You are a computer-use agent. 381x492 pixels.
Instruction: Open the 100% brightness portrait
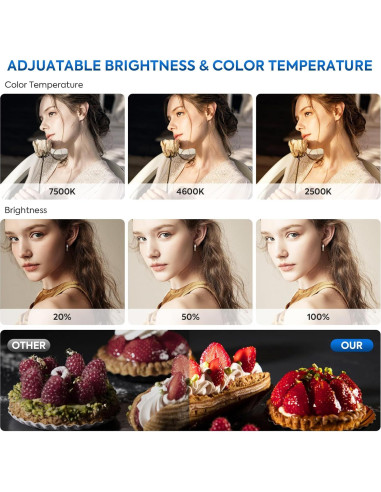point(318,272)
